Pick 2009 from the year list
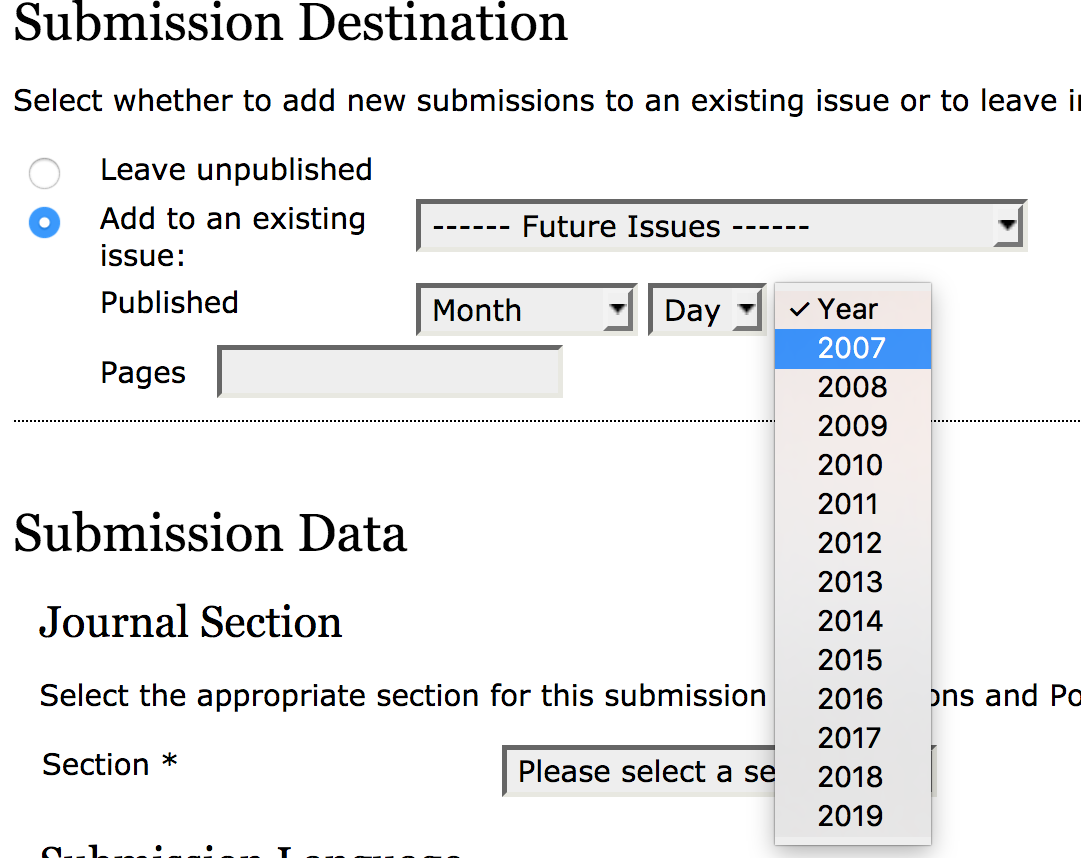The height and width of the screenshot is (858, 1081). click(x=852, y=426)
